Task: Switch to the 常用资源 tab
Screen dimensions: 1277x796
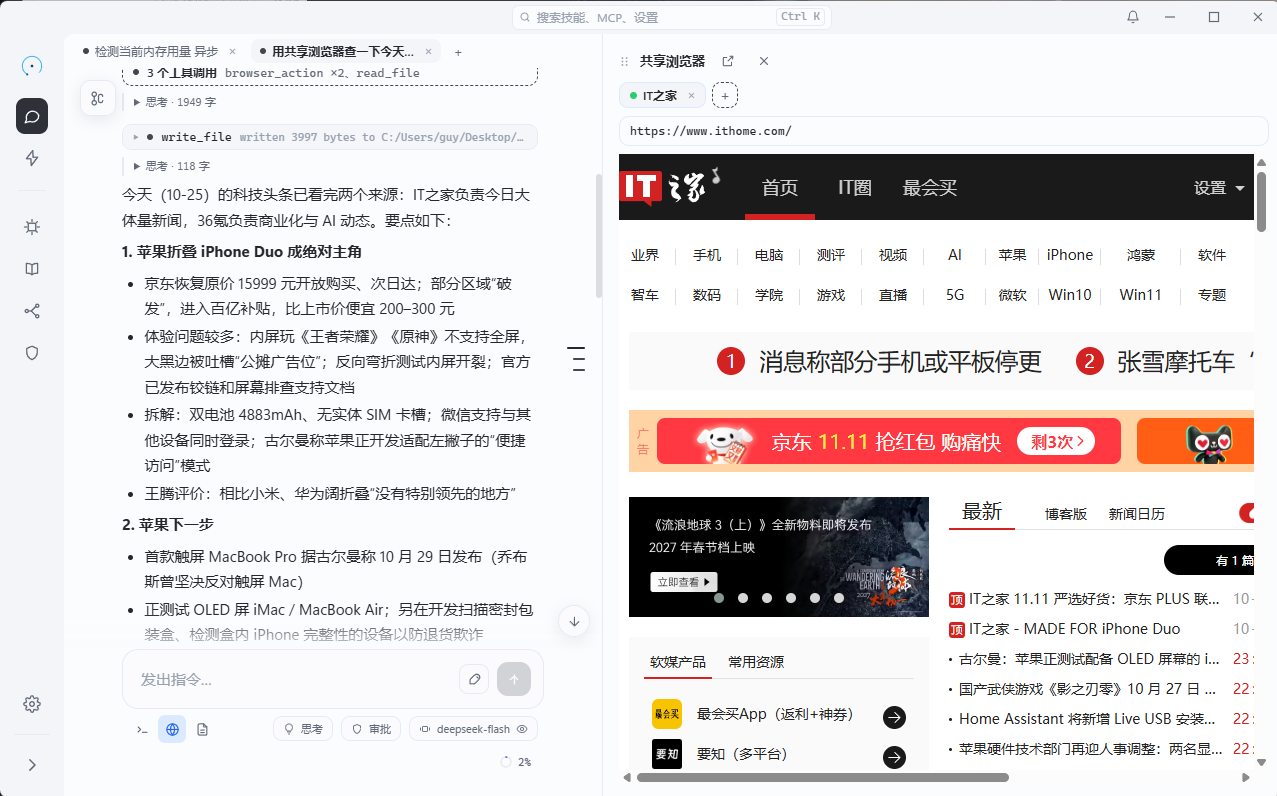Action: tap(756, 661)
